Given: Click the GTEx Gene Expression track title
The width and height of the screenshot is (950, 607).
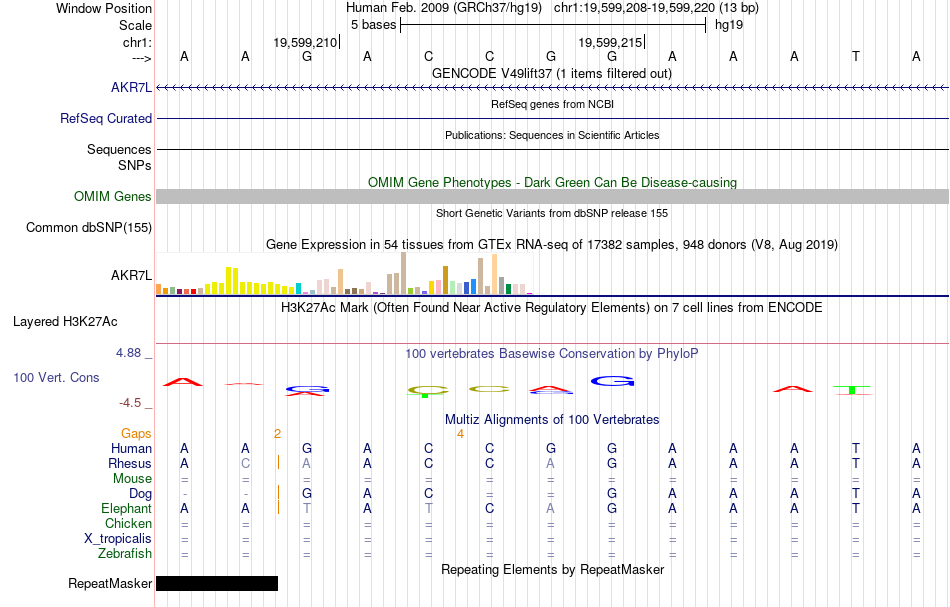Looking at the screenshot, I should pos(552,244).
